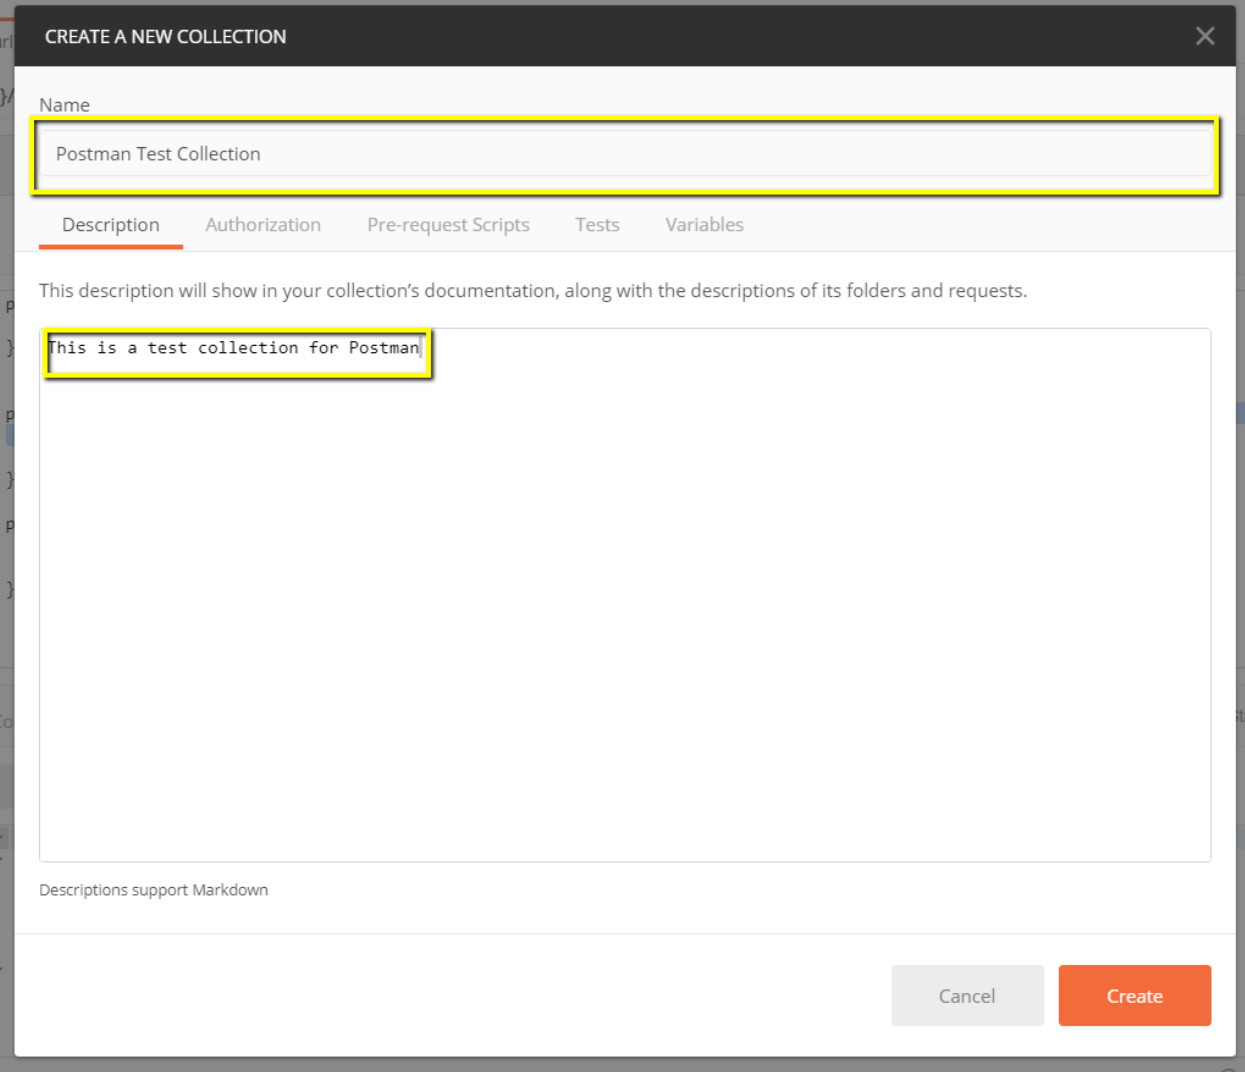Open the Authorization tab
This screenshot has width=1245, height=1072.
click(263, 225)
